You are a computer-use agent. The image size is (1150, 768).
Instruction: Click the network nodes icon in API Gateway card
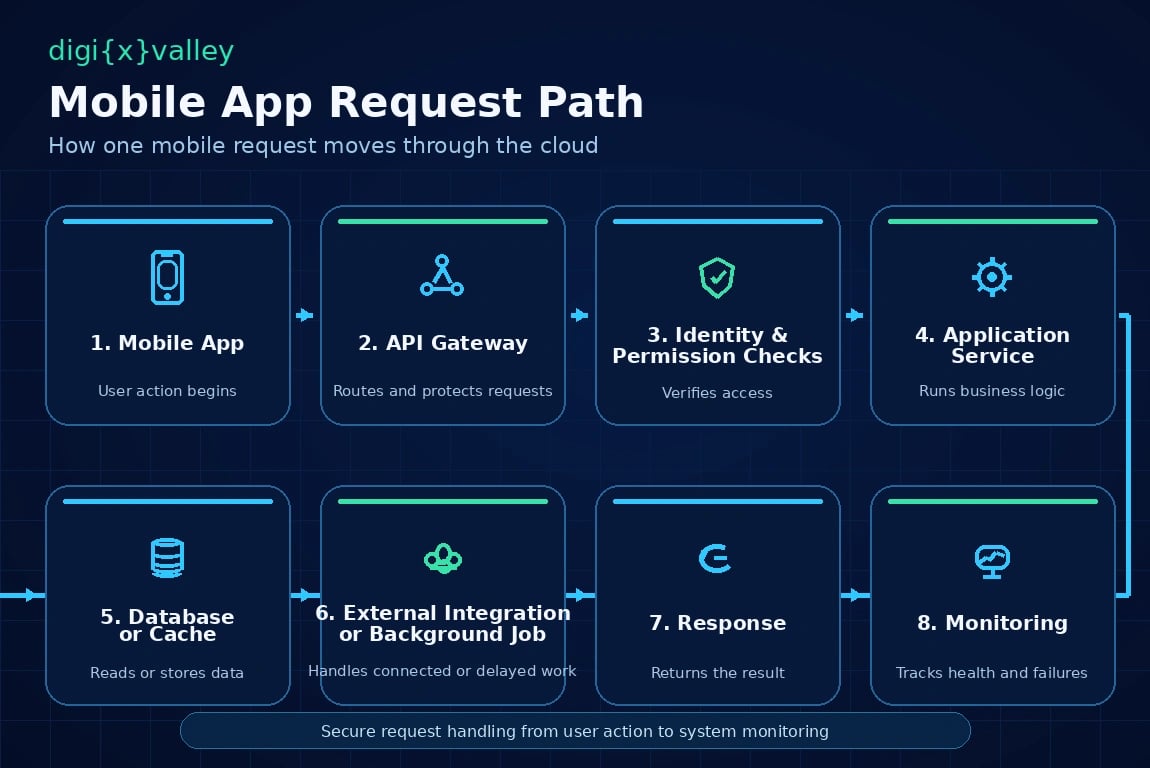(x=442, y=275)
